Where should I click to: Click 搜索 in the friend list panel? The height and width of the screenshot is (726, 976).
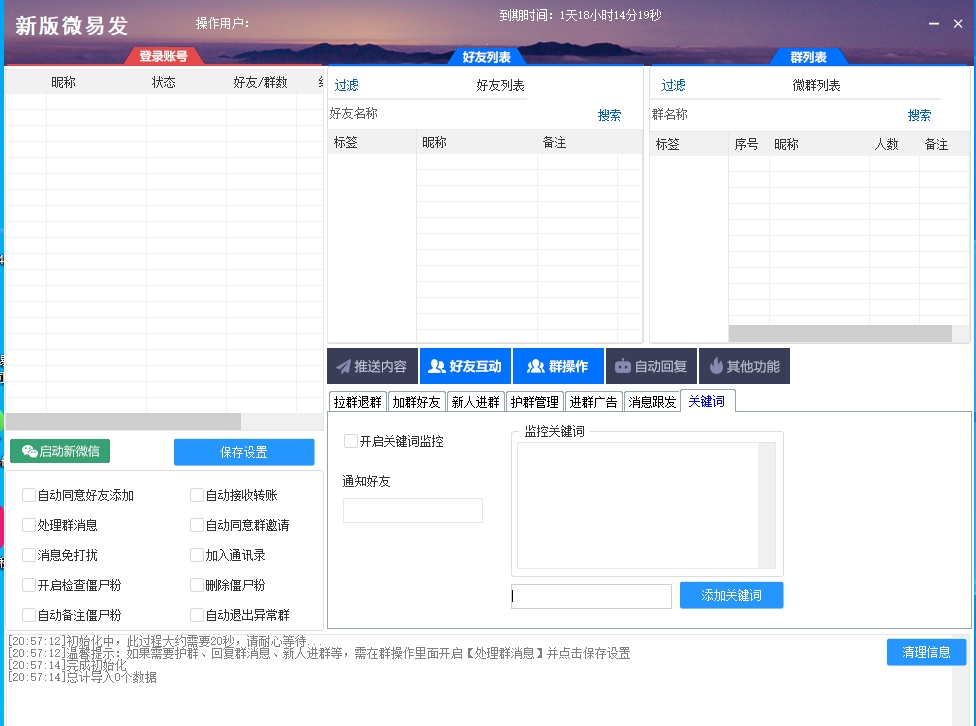click(609, 115)
